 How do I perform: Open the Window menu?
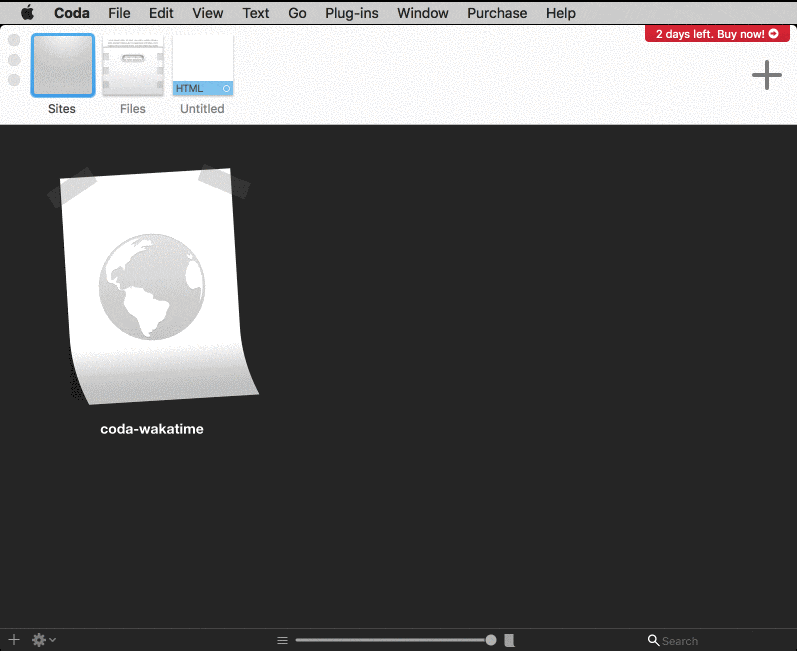coord(422,13)
